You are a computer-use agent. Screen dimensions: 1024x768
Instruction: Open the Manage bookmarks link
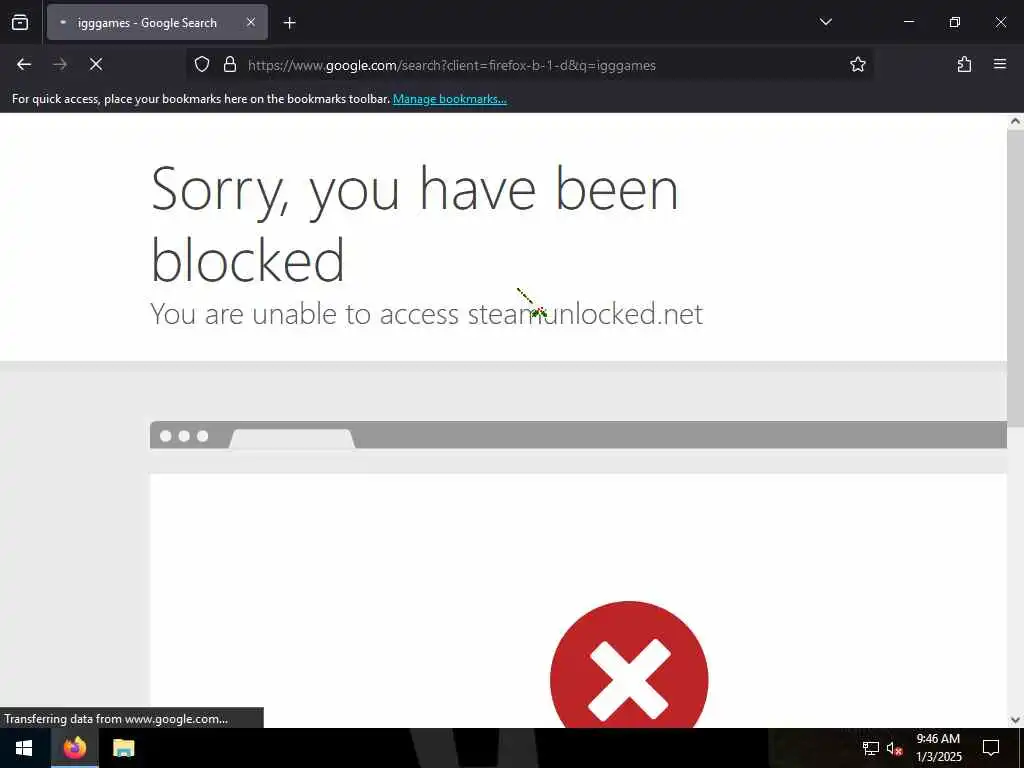coord(449,99)
